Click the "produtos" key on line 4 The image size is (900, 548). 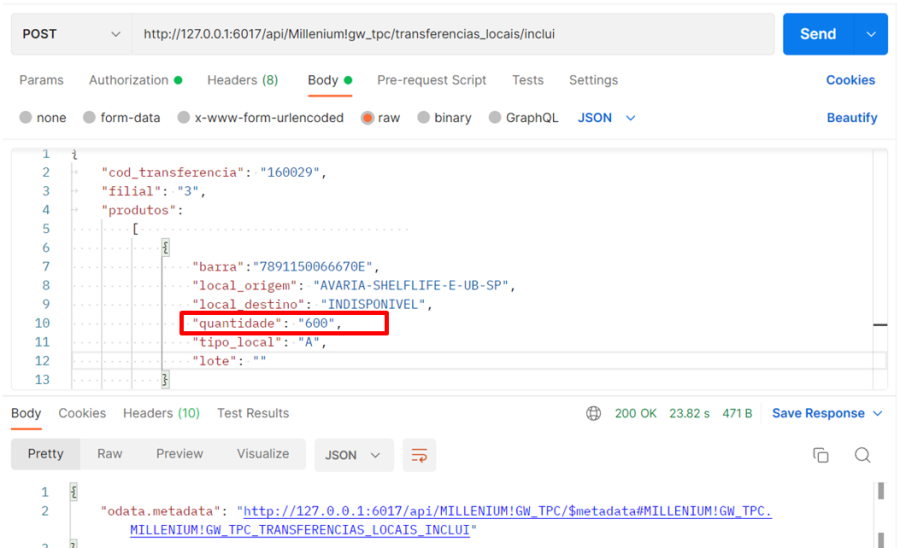click(x=139, y=210)
